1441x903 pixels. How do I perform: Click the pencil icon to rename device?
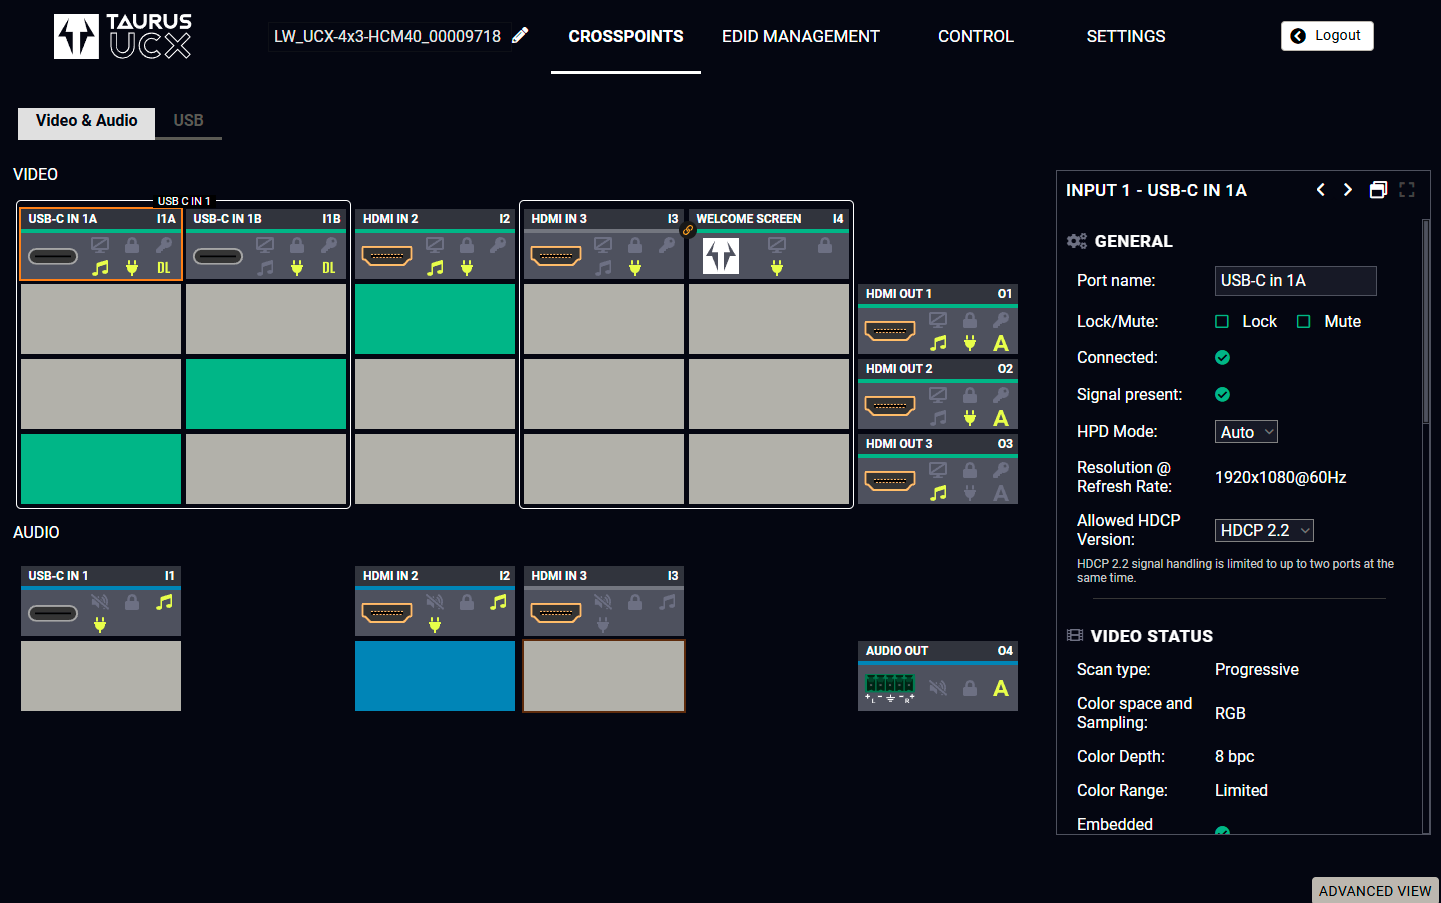[520, 36]
